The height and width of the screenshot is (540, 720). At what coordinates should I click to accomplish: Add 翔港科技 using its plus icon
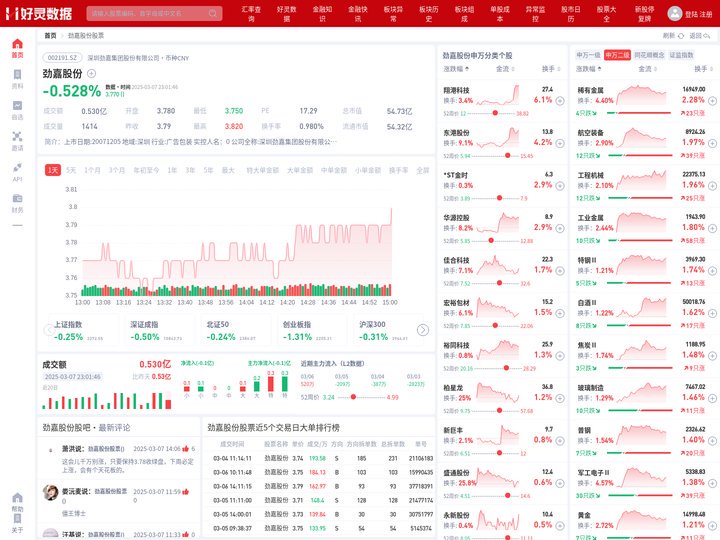tap(560, 101)
